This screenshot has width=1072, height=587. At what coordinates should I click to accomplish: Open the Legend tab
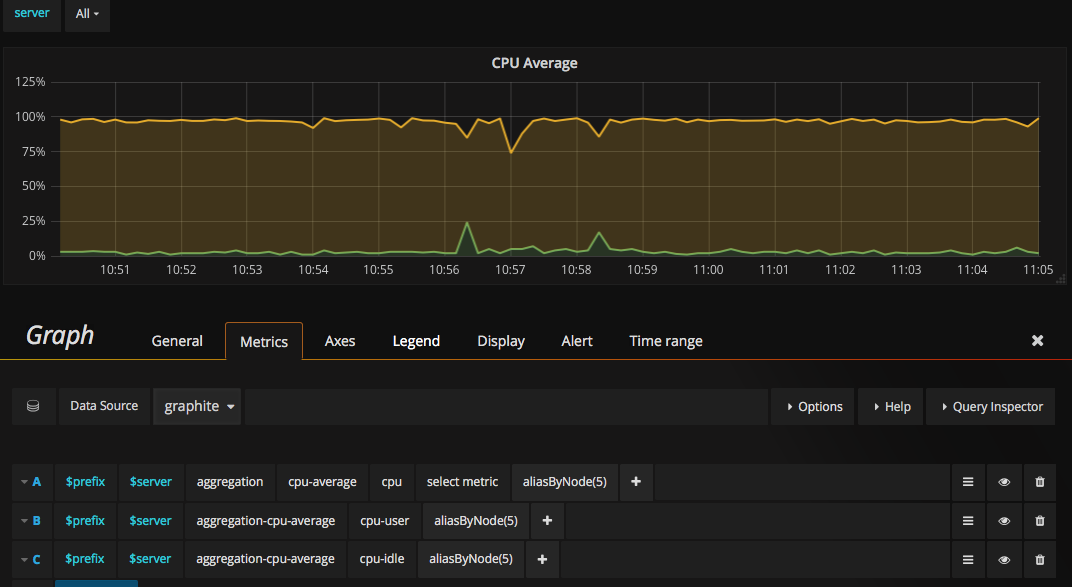point(416,341)
